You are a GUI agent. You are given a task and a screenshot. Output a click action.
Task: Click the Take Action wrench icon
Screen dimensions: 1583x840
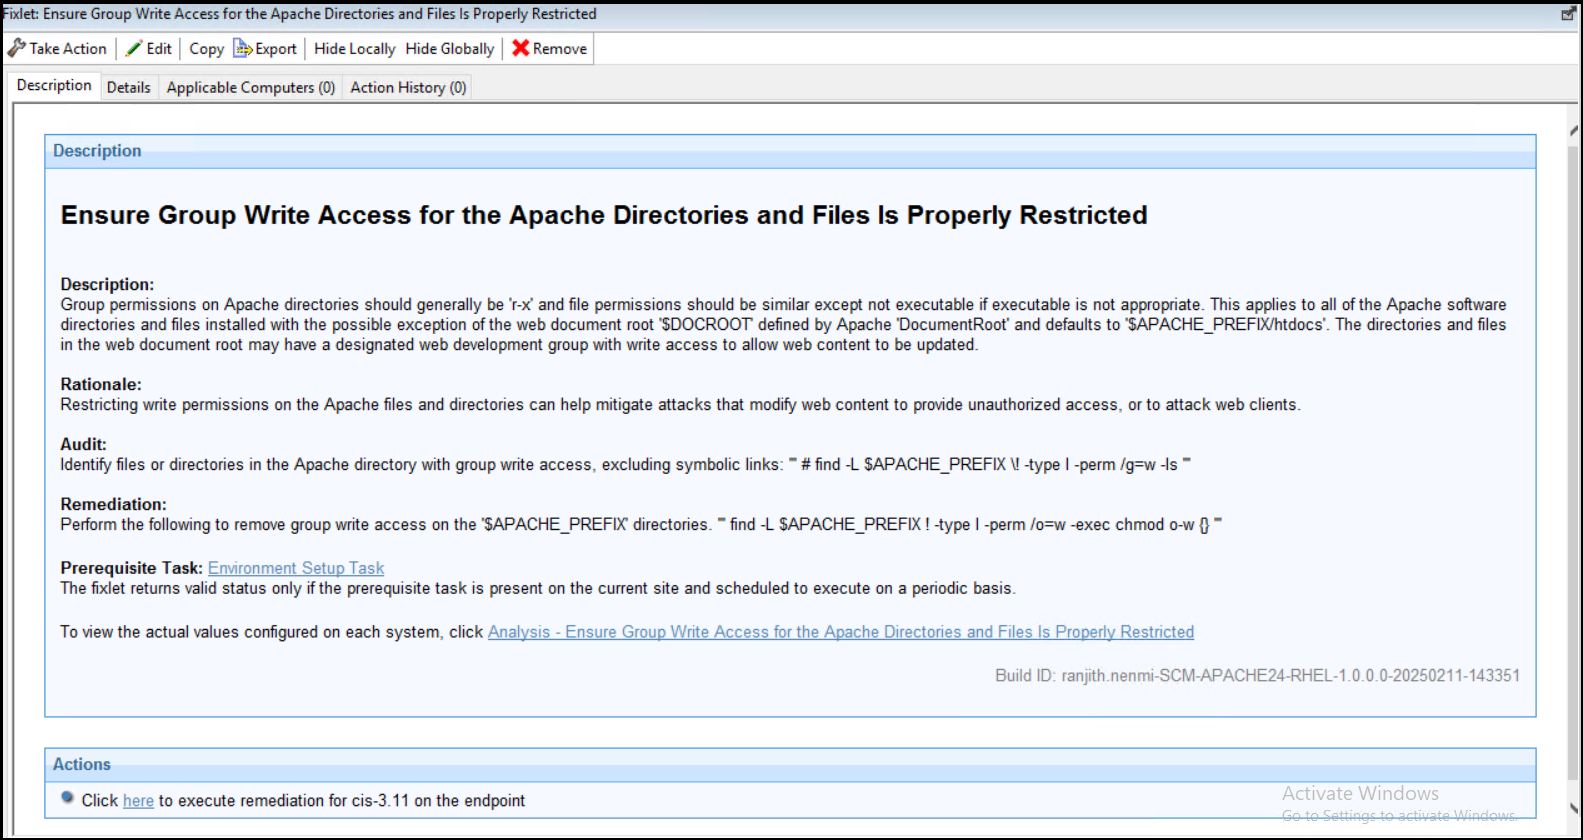tap(16, 48)
